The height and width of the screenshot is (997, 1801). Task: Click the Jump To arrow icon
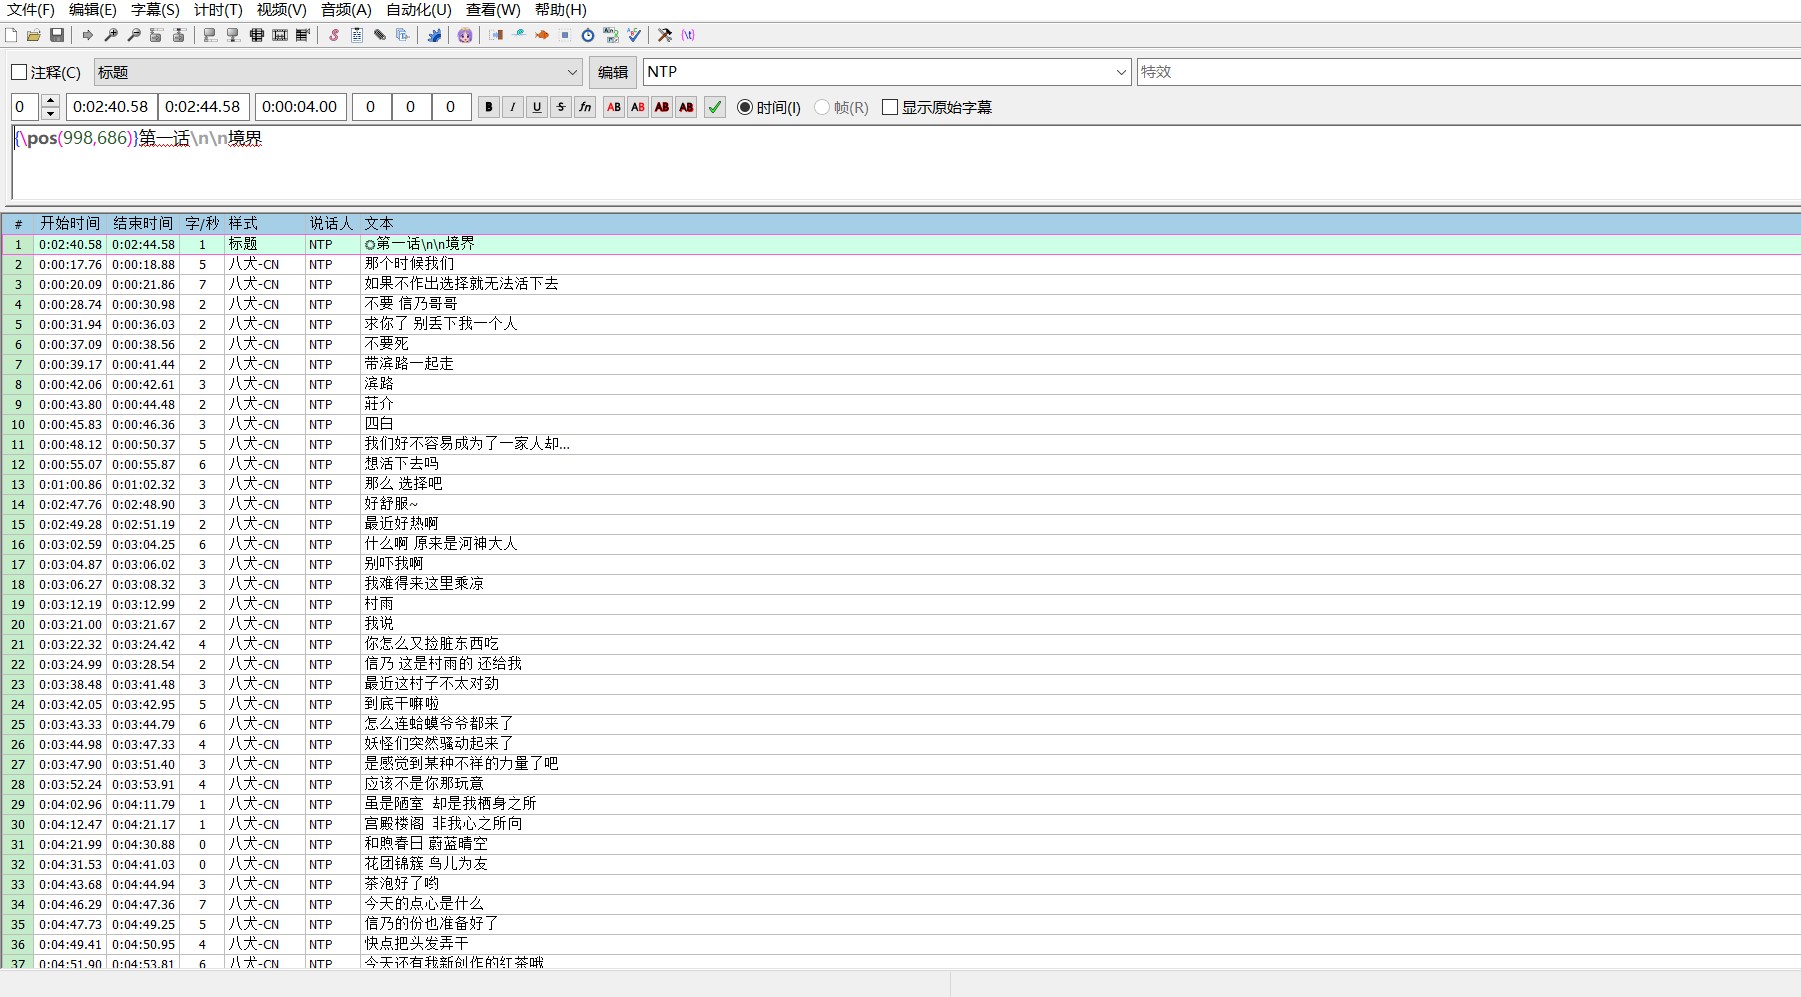88,35
